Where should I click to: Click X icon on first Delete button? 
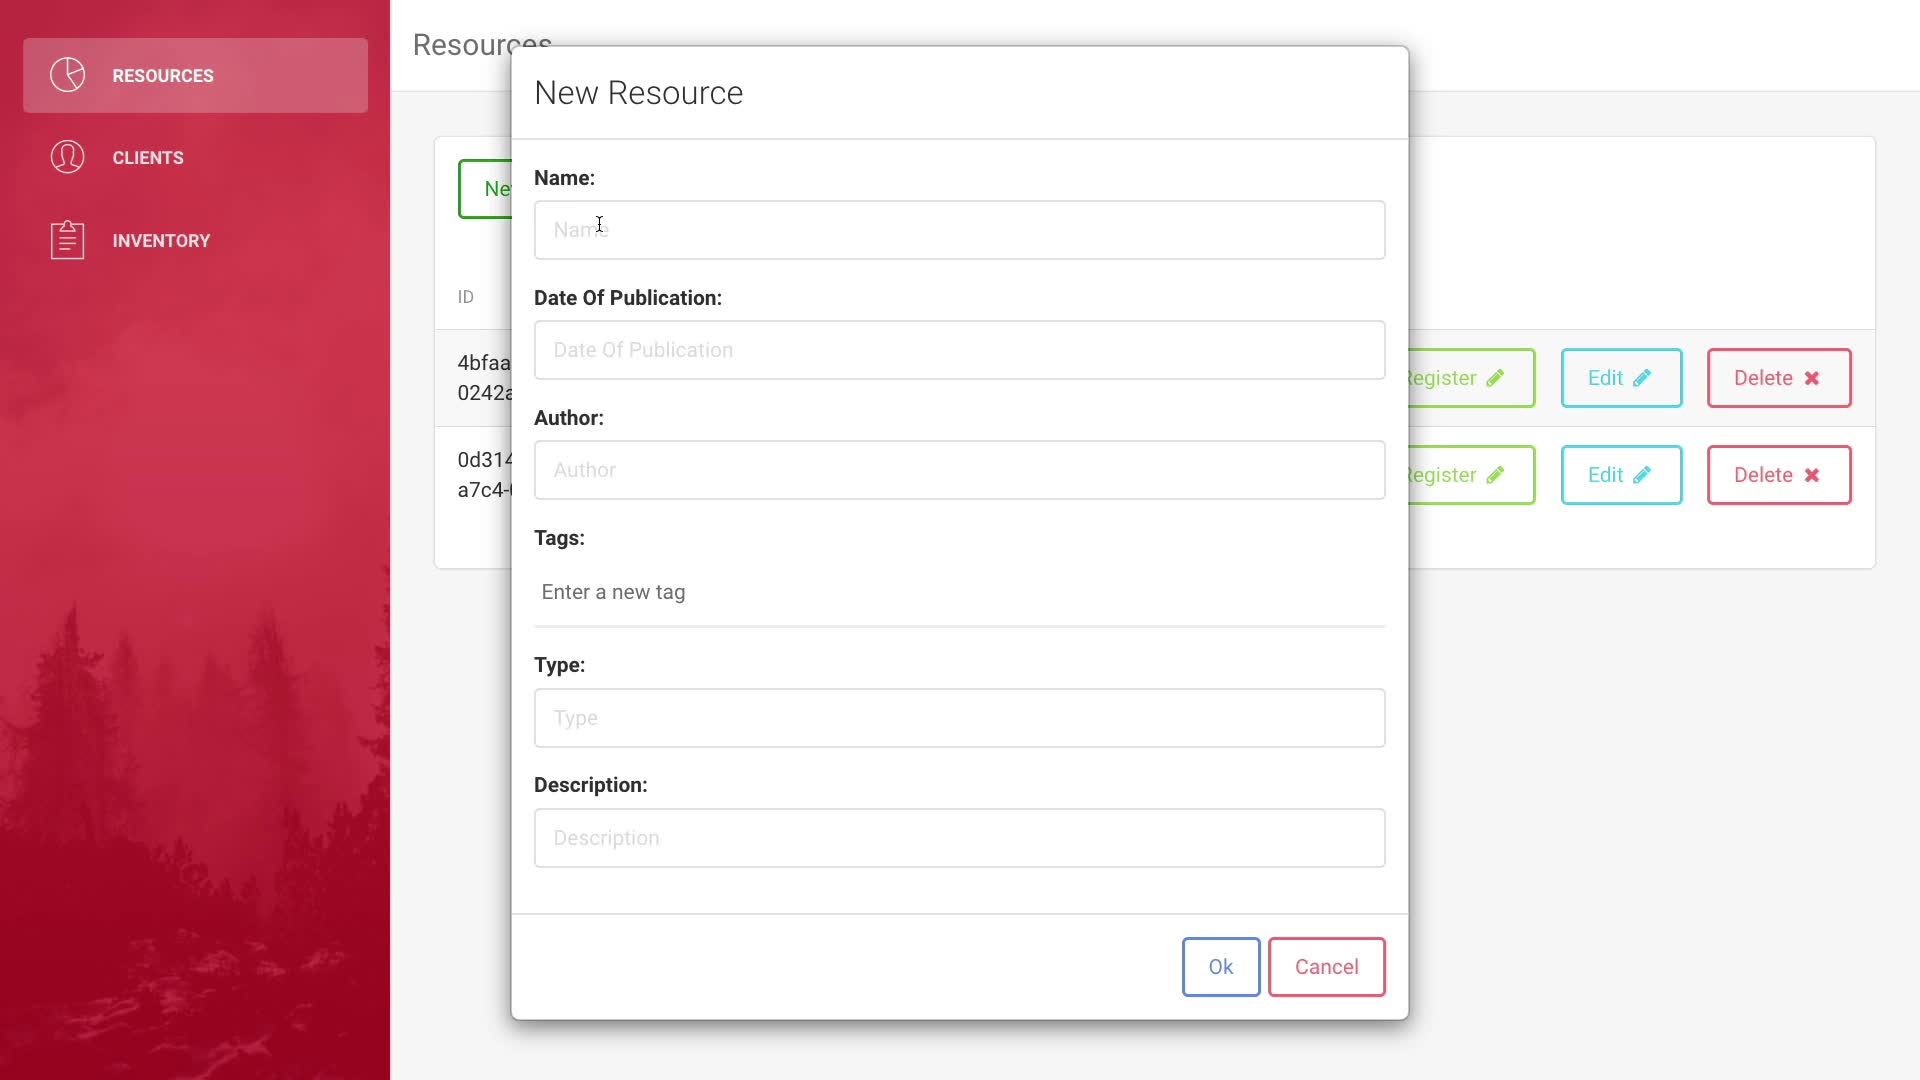point(1812,378)
